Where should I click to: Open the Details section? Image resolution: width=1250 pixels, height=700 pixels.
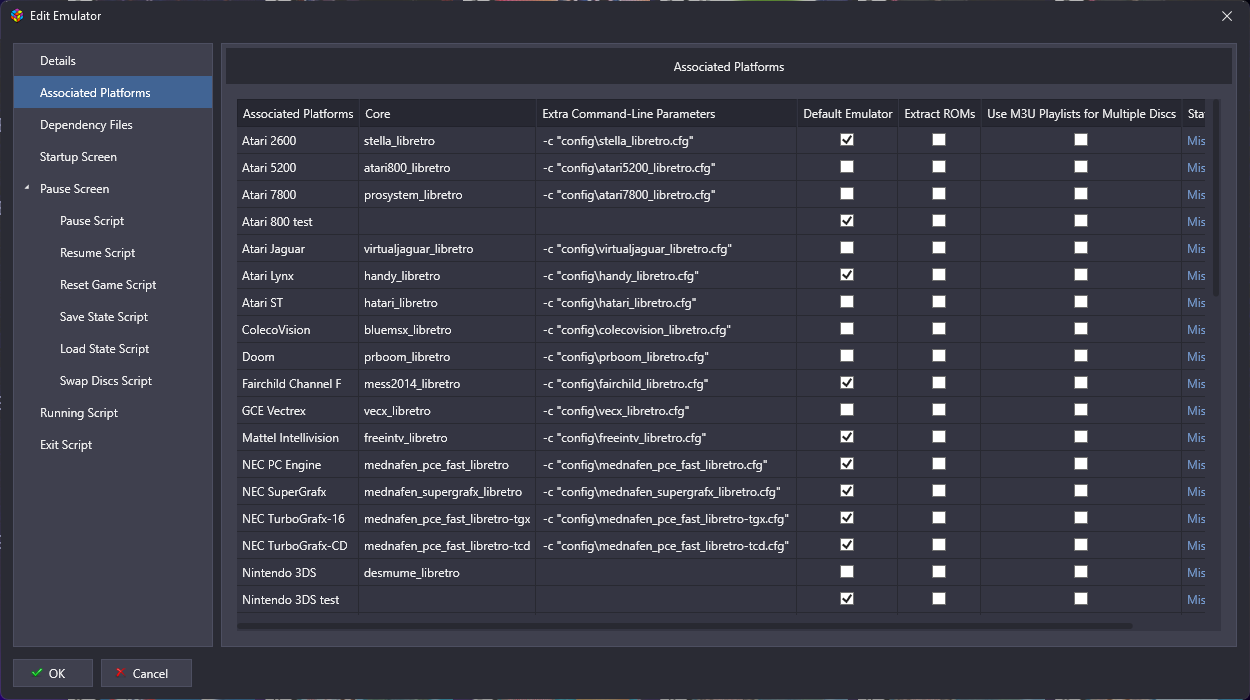58,61
